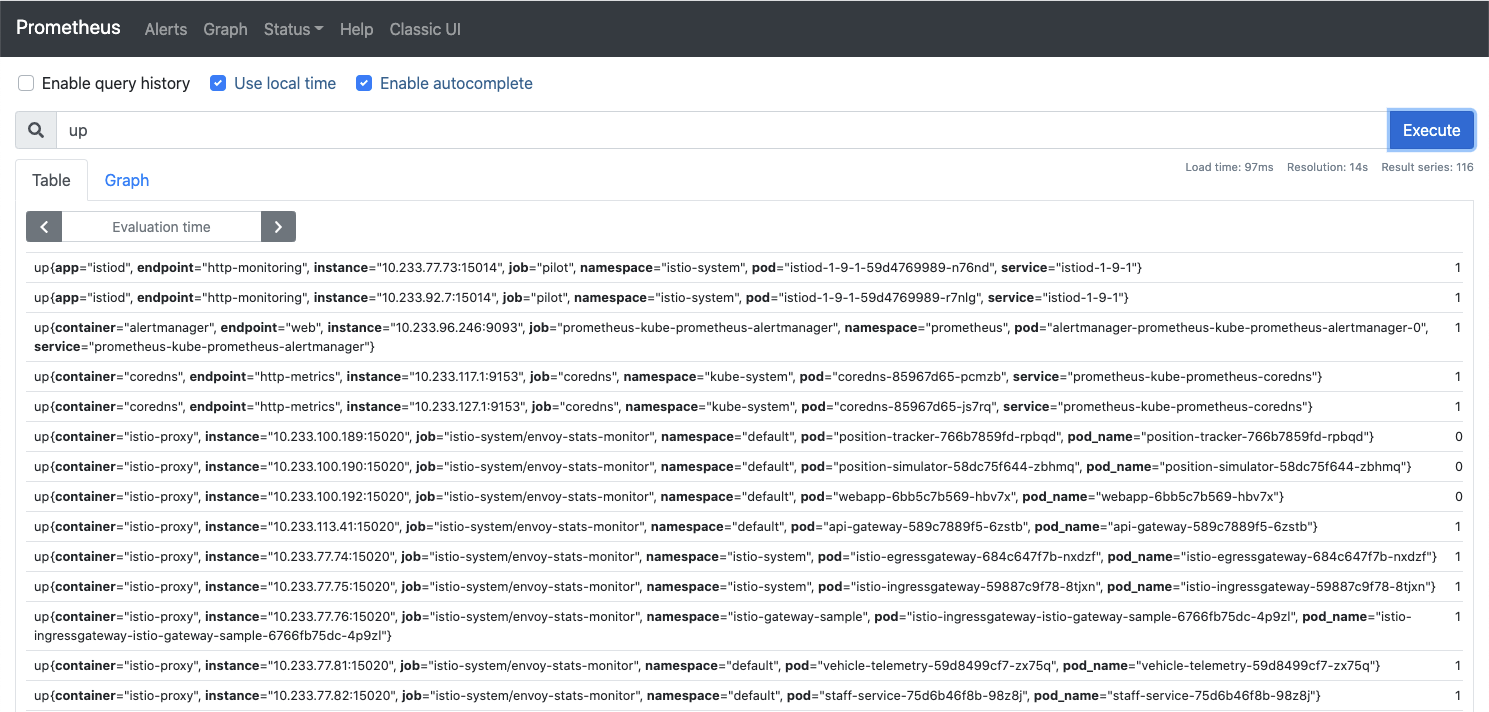Click value 0 in webapp row
This screenshot has width=1489, height=712.
click(x=1458, y=497)
